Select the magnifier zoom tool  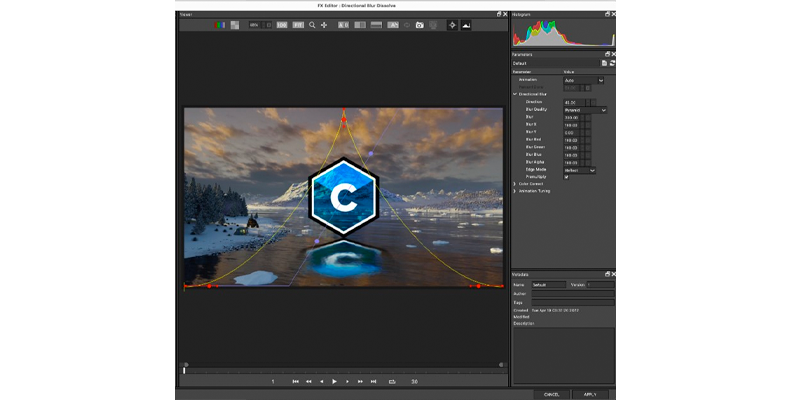312,25
